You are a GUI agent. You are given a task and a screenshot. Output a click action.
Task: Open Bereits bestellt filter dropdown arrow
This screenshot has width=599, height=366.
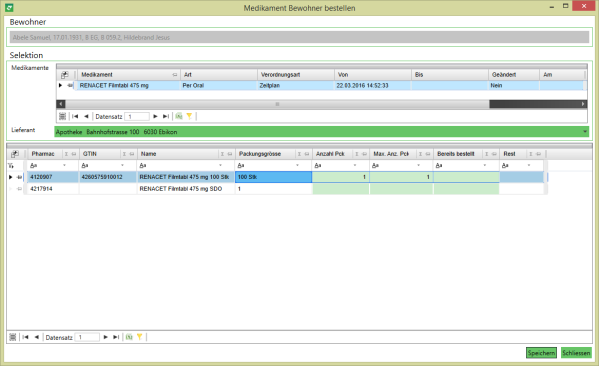[484, 165]
